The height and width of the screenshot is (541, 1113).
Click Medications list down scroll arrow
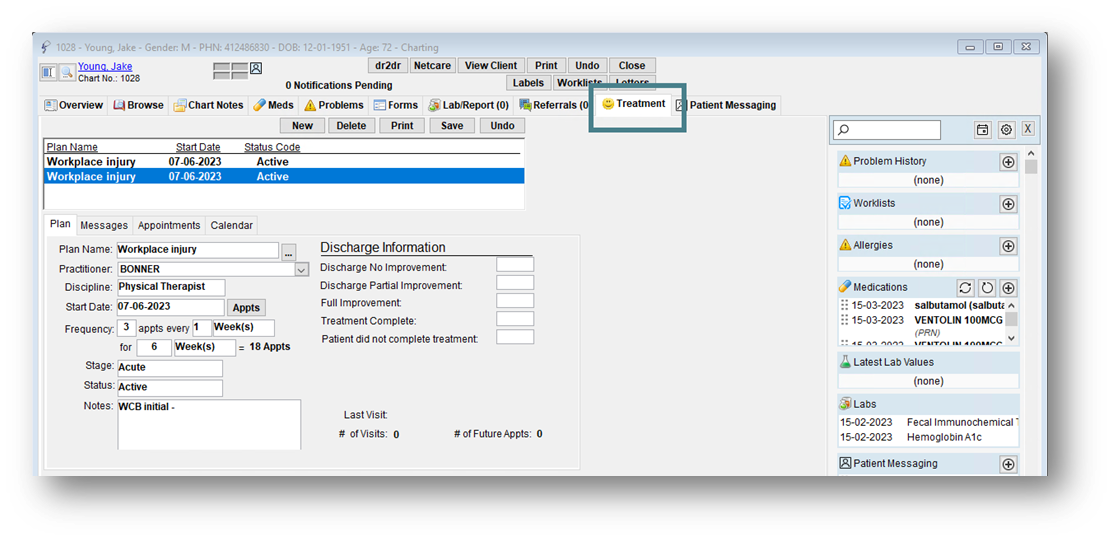pyautogui.click(x=1011, y=339)
